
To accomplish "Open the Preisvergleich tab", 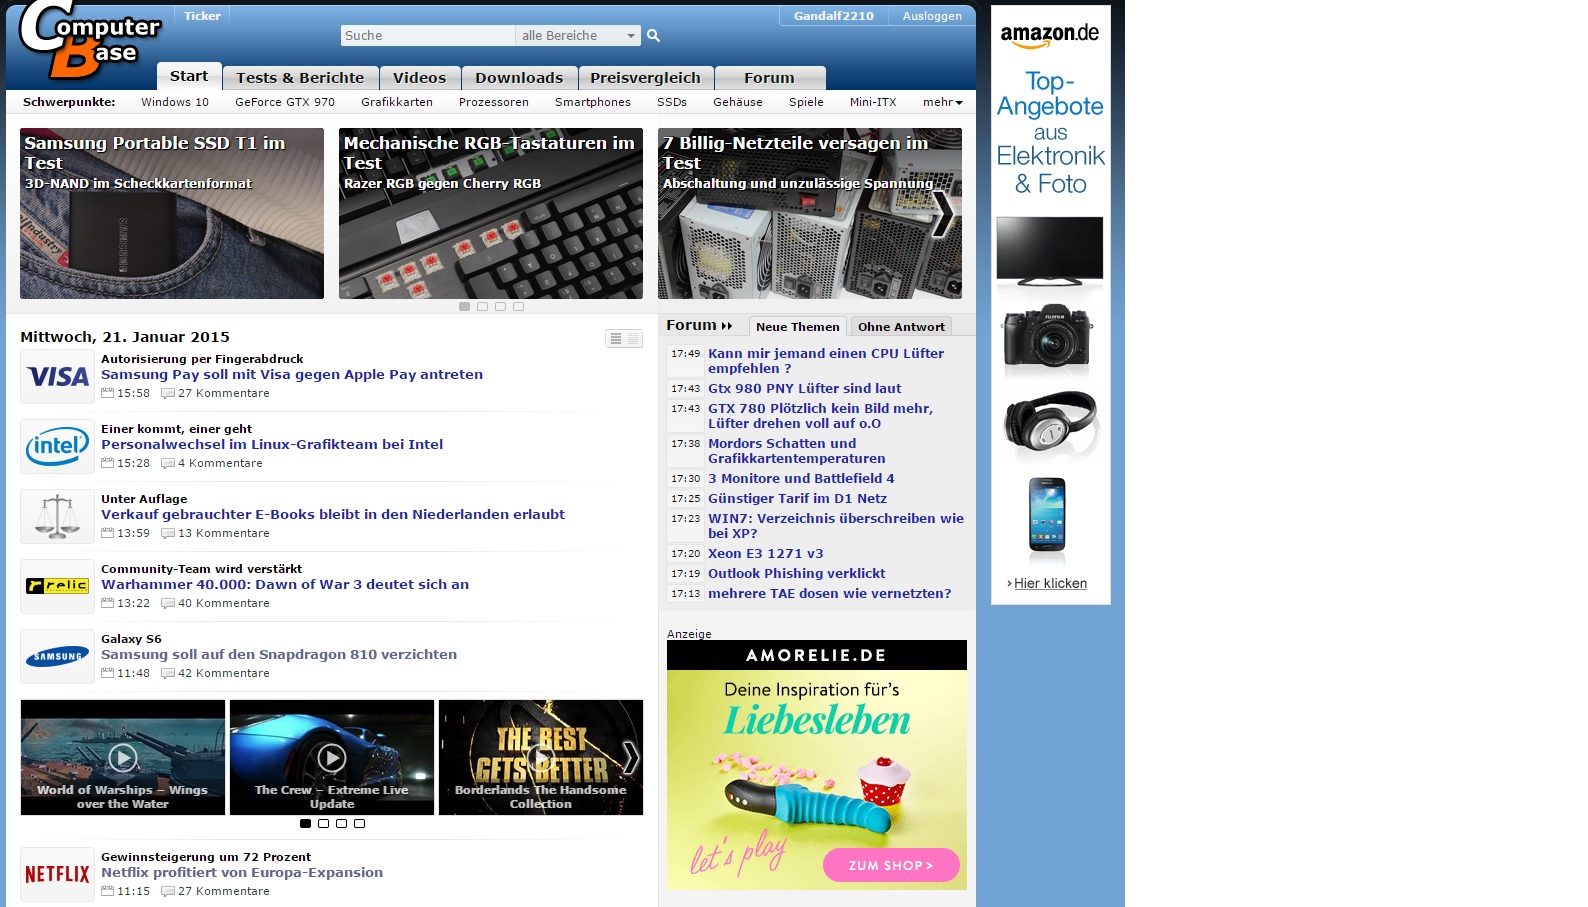I will (645, 78).
